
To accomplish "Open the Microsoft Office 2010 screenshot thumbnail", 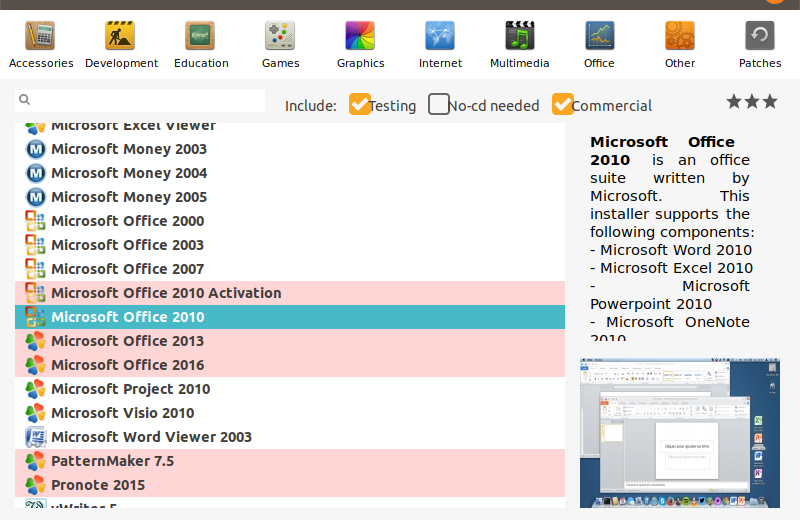I will point(679,432).
